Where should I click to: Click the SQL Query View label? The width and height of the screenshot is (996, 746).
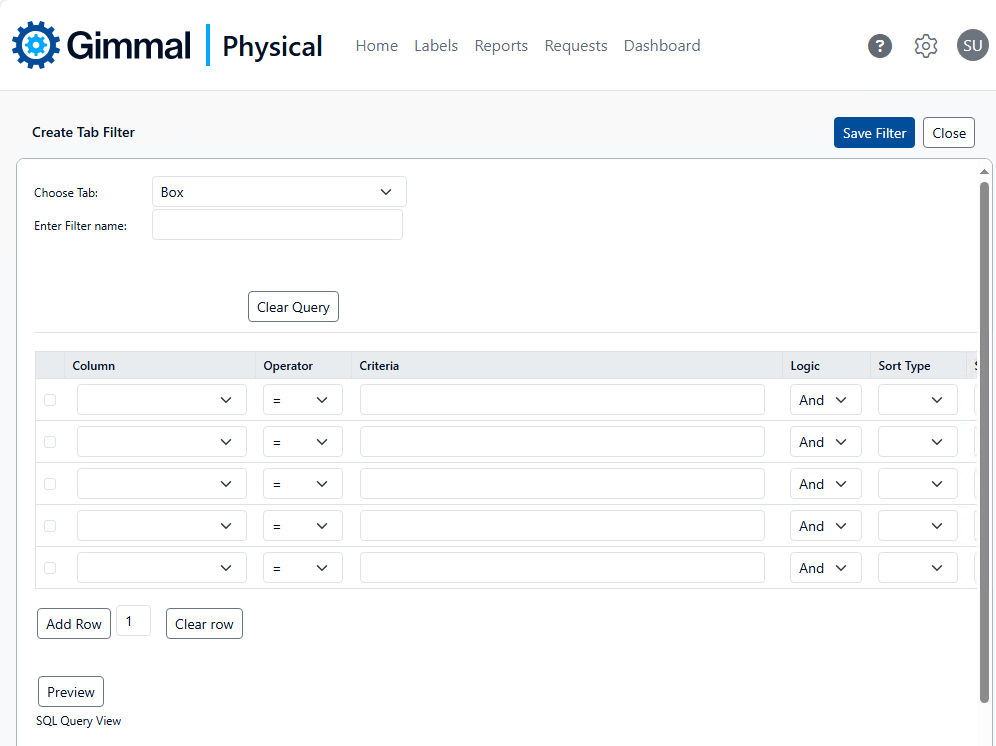[x=78, y=721]
